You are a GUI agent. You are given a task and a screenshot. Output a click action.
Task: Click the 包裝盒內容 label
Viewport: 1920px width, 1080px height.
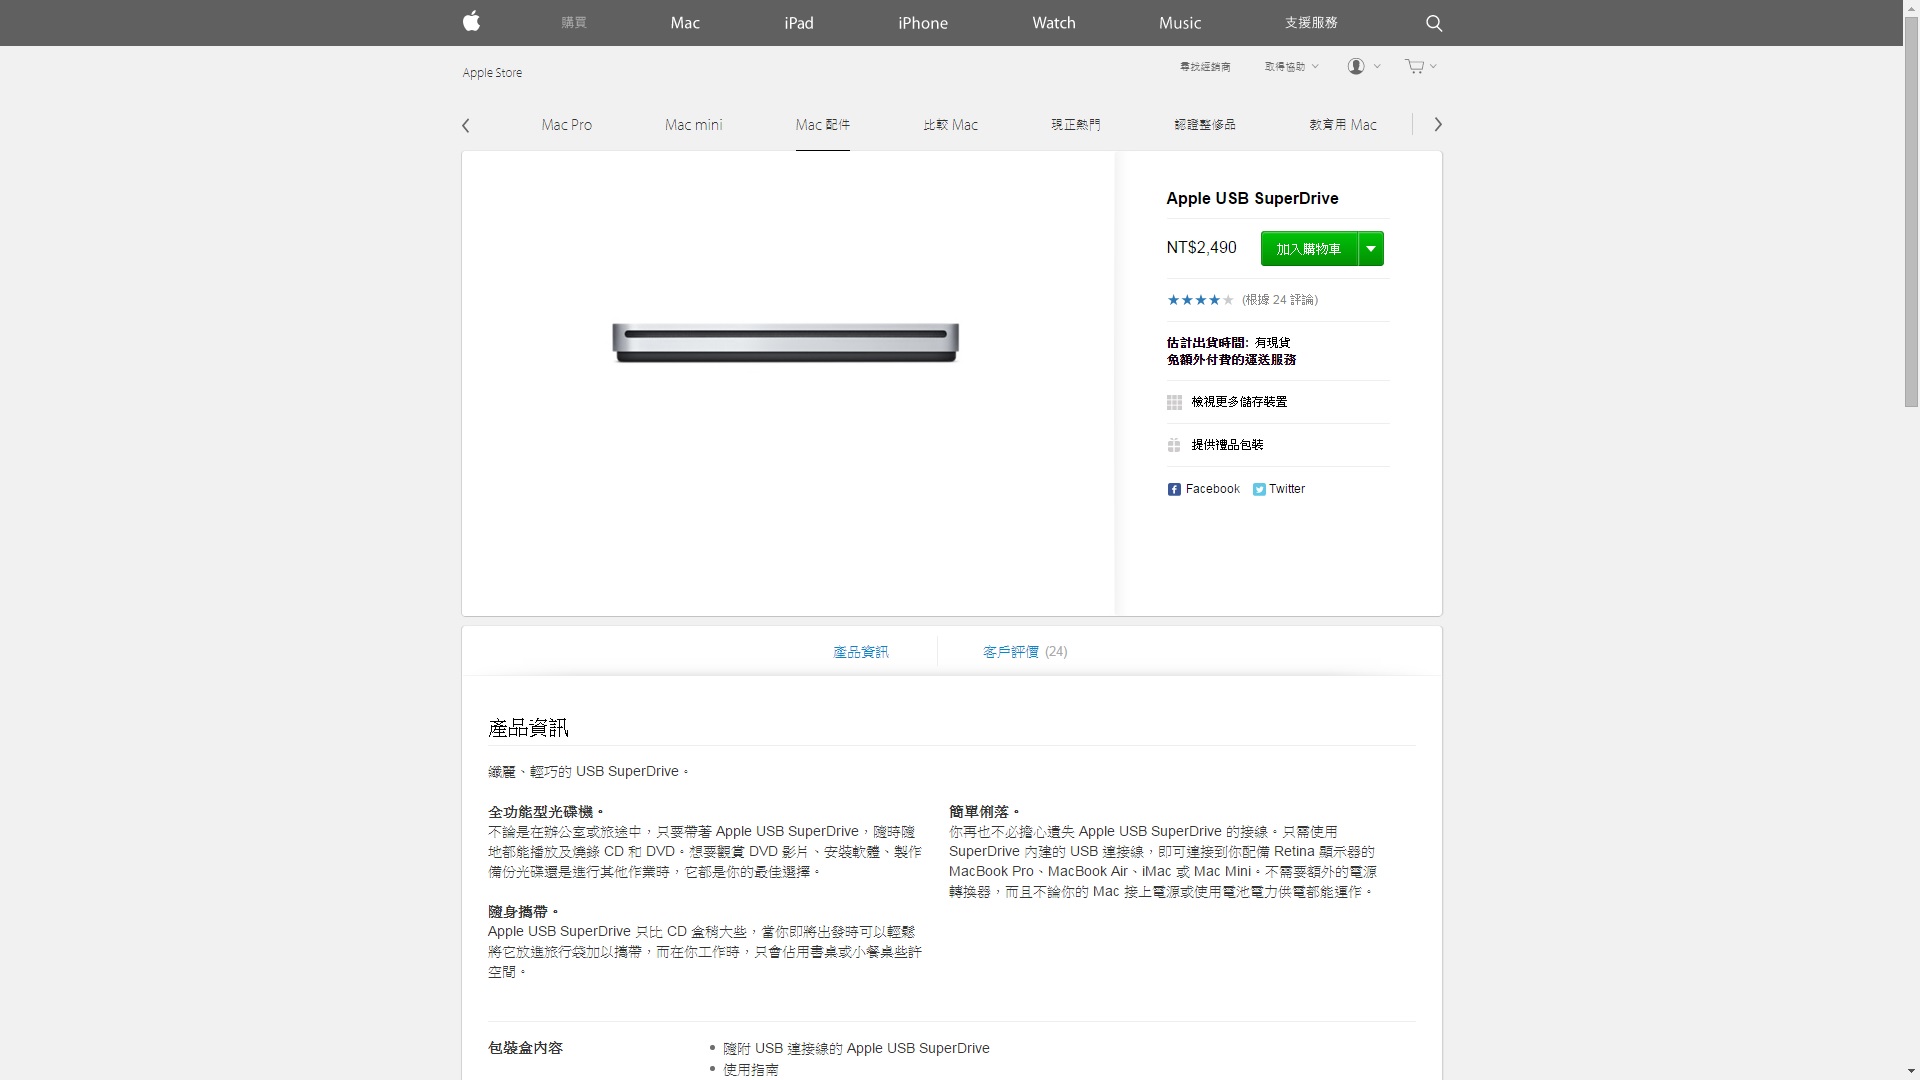pos(525,1048)
